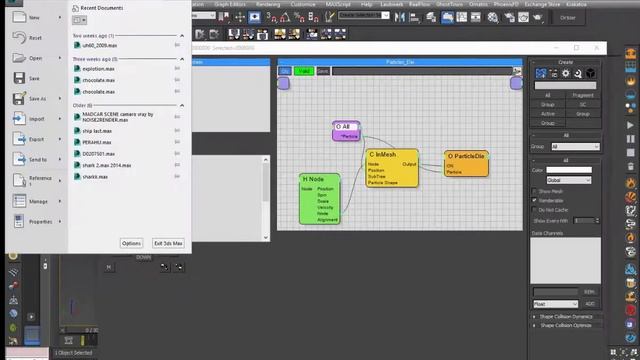Screen dimensions: 640x360
Task: Select the blue operators icon in Create panel
Action: [x=541, y=73]
